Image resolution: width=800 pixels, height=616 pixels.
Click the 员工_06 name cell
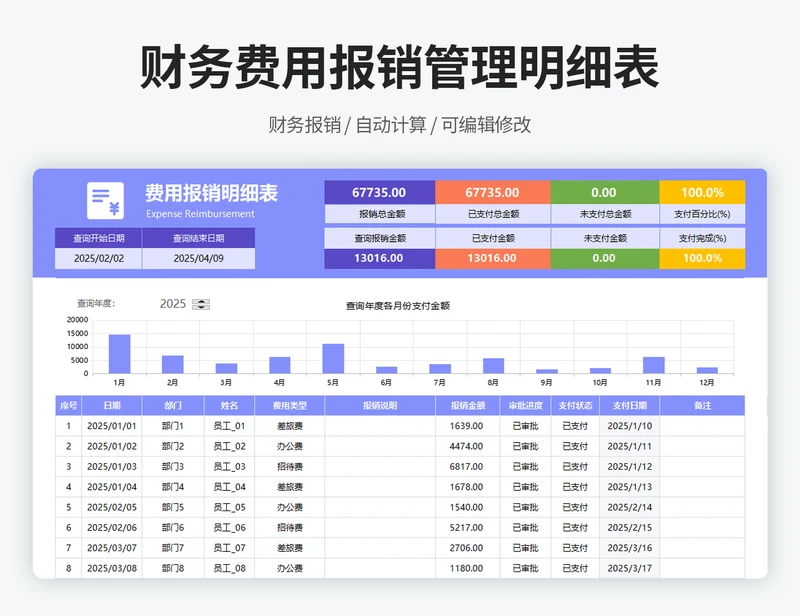tap(229, 528)
